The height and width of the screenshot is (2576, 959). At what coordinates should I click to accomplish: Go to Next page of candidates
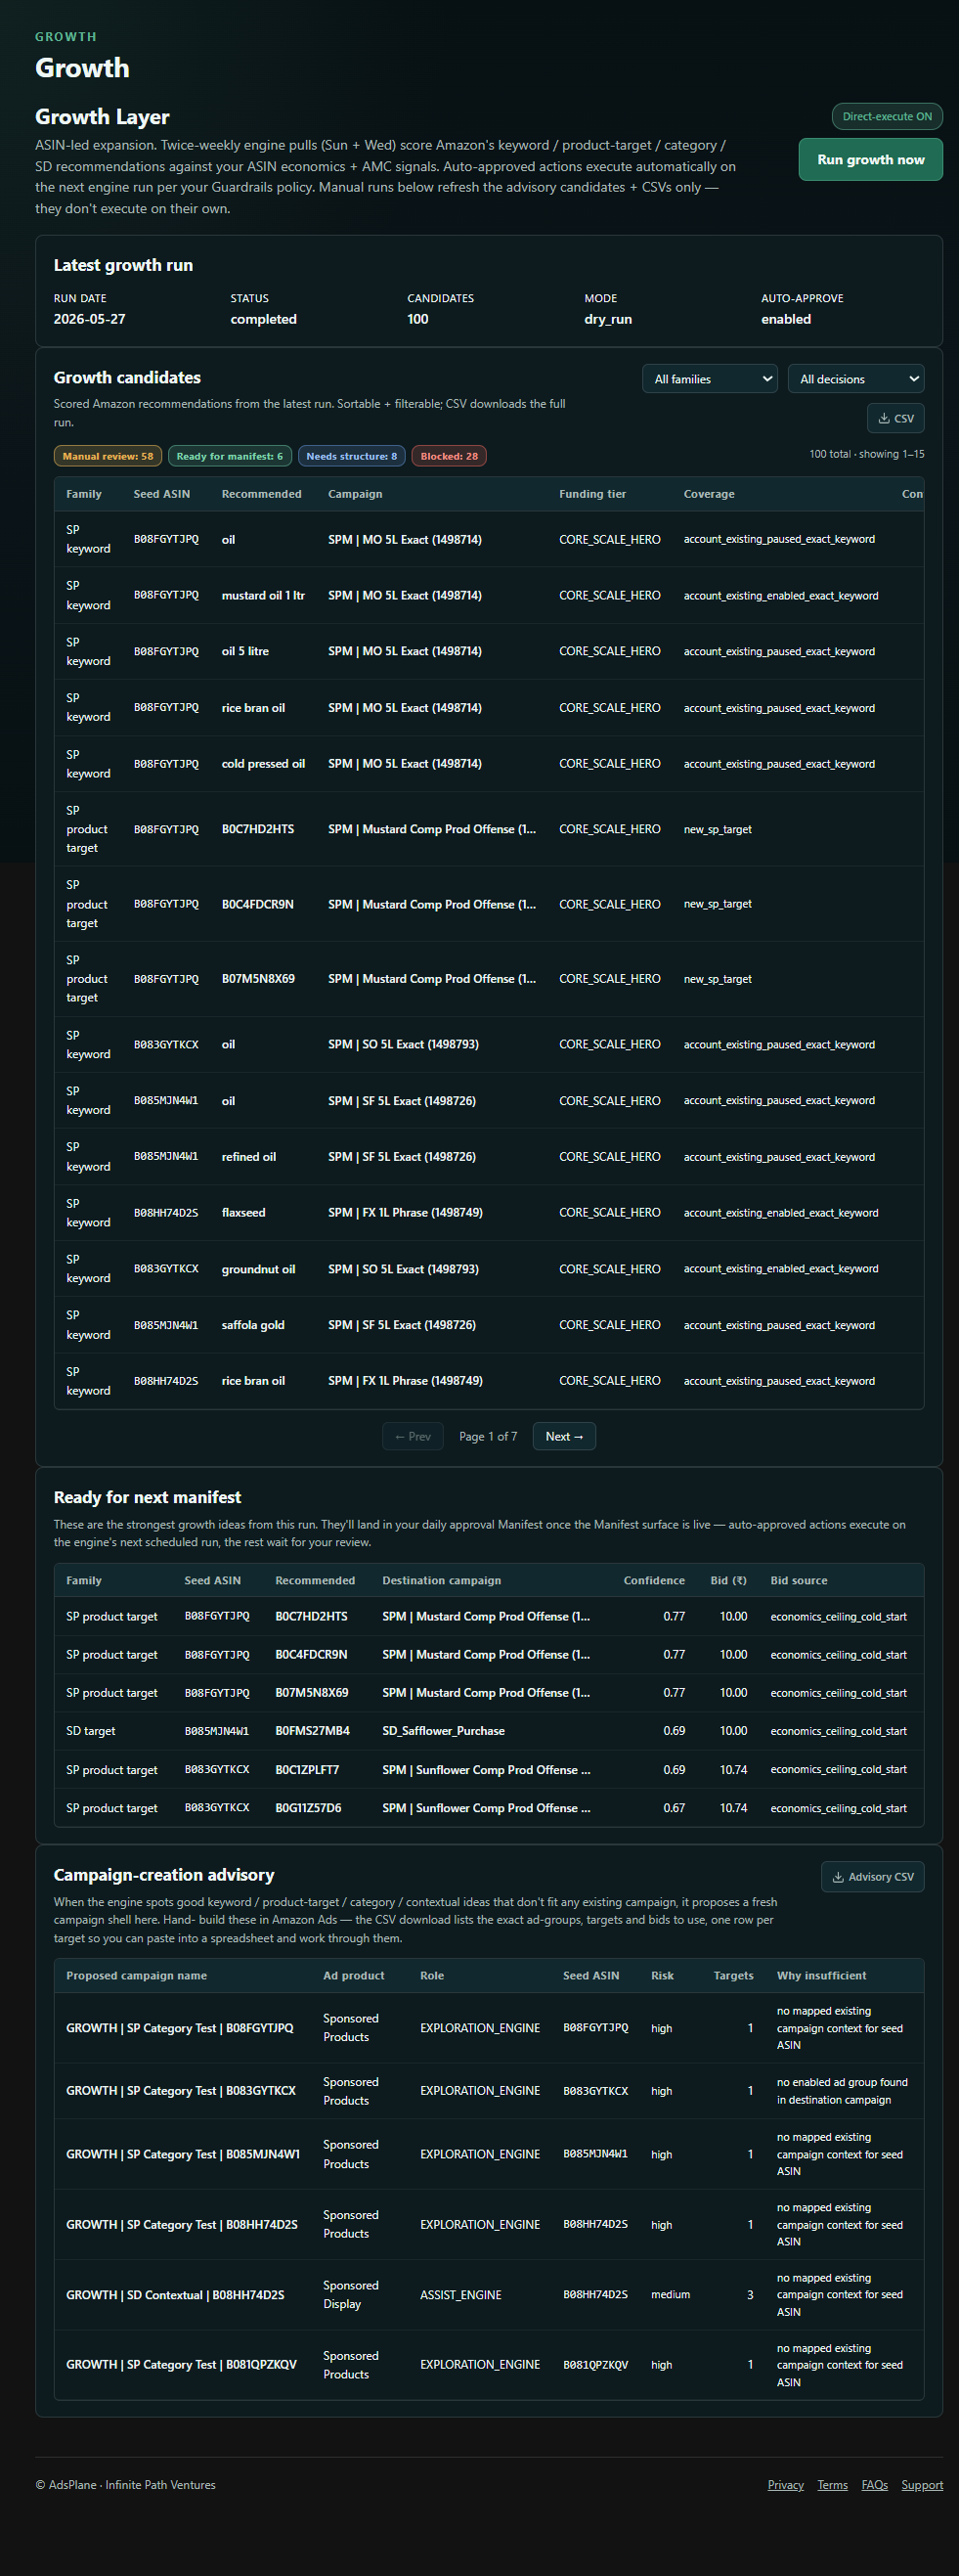pos(564,1436)
